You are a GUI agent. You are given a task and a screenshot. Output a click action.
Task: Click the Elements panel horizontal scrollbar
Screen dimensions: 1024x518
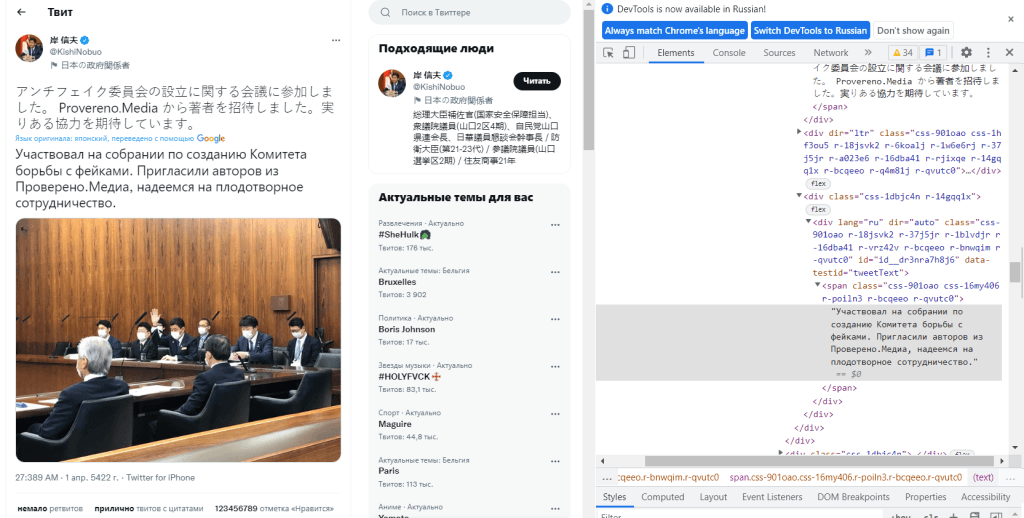tap(819, 461)
